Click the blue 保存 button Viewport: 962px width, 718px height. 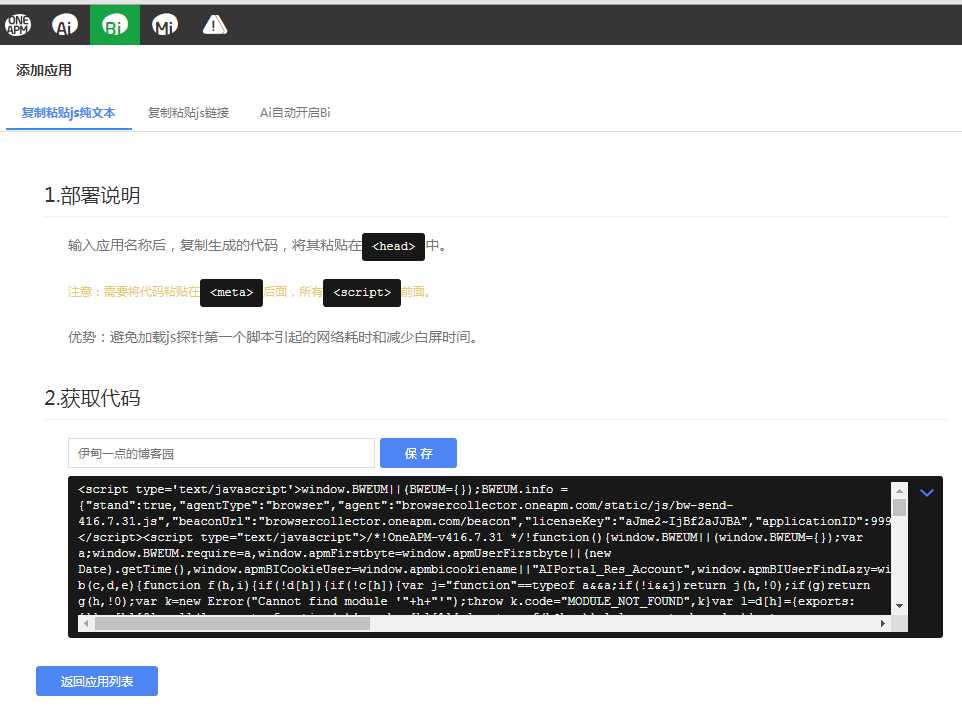pyautogui.click(x=418, y=454)
